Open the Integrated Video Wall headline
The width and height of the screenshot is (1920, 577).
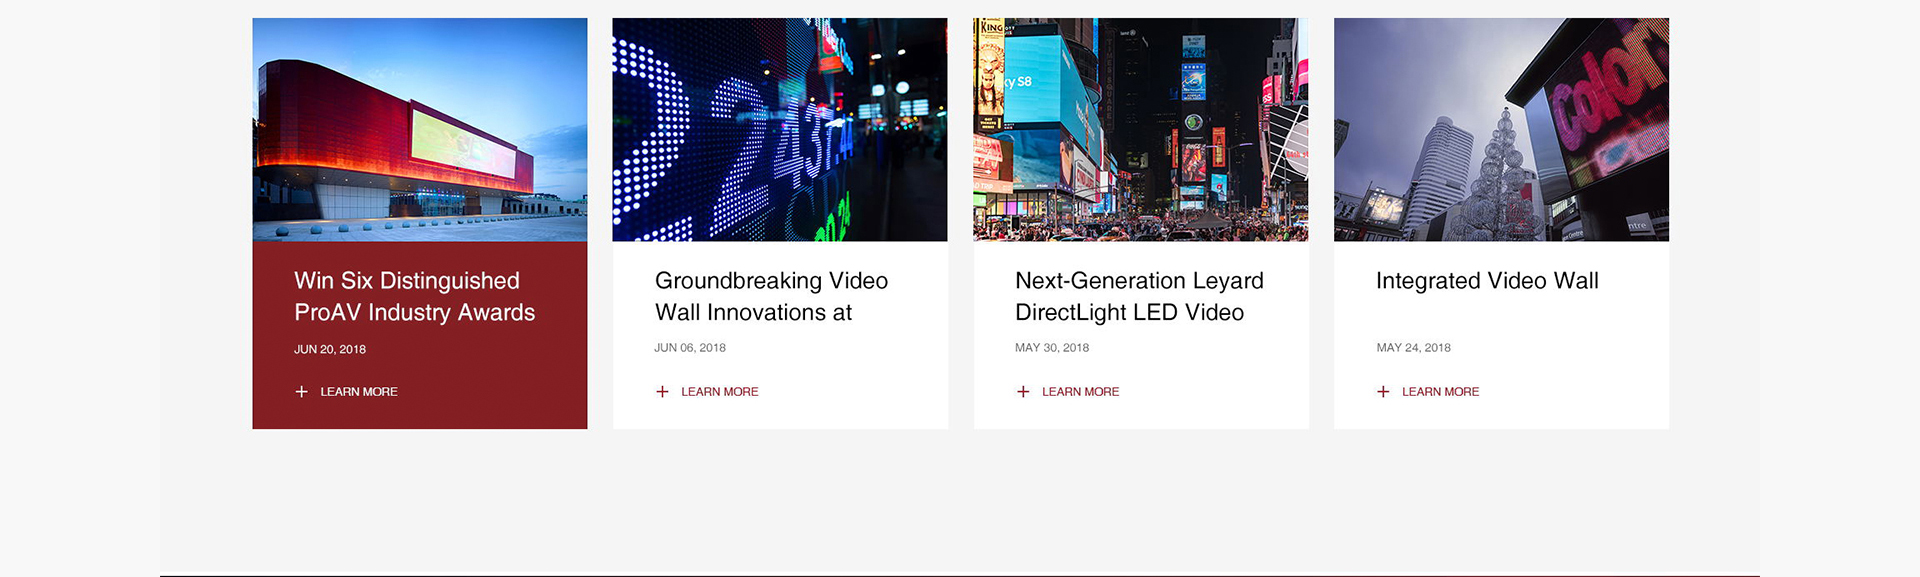click(1487, 281)
